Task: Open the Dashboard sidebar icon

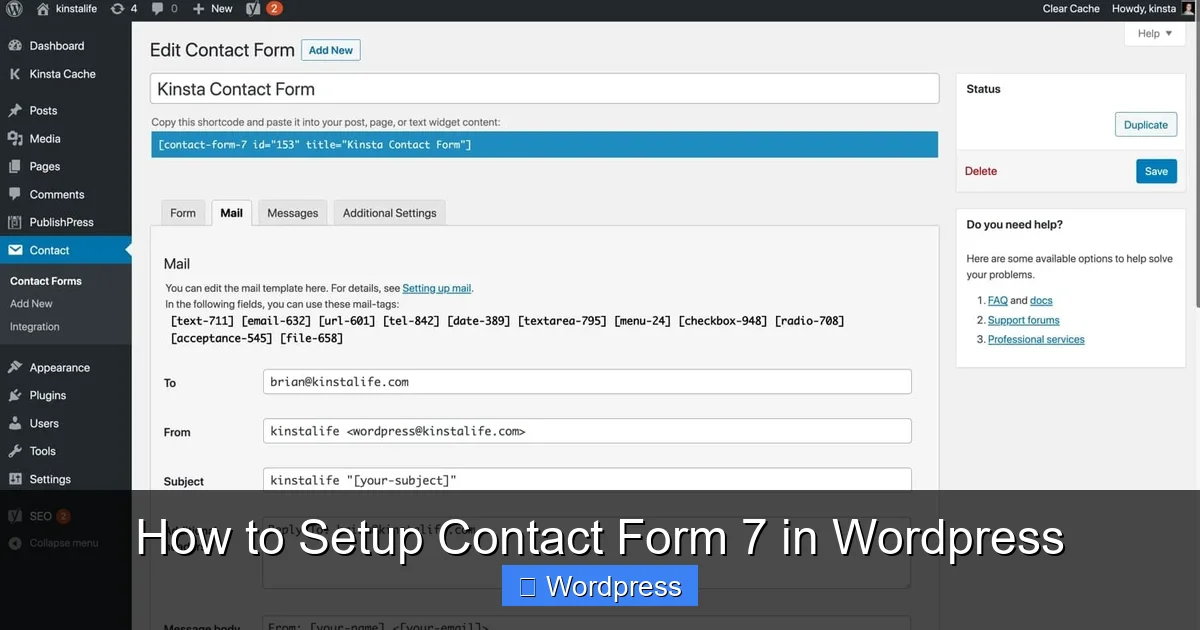Action: pos(15,46)
